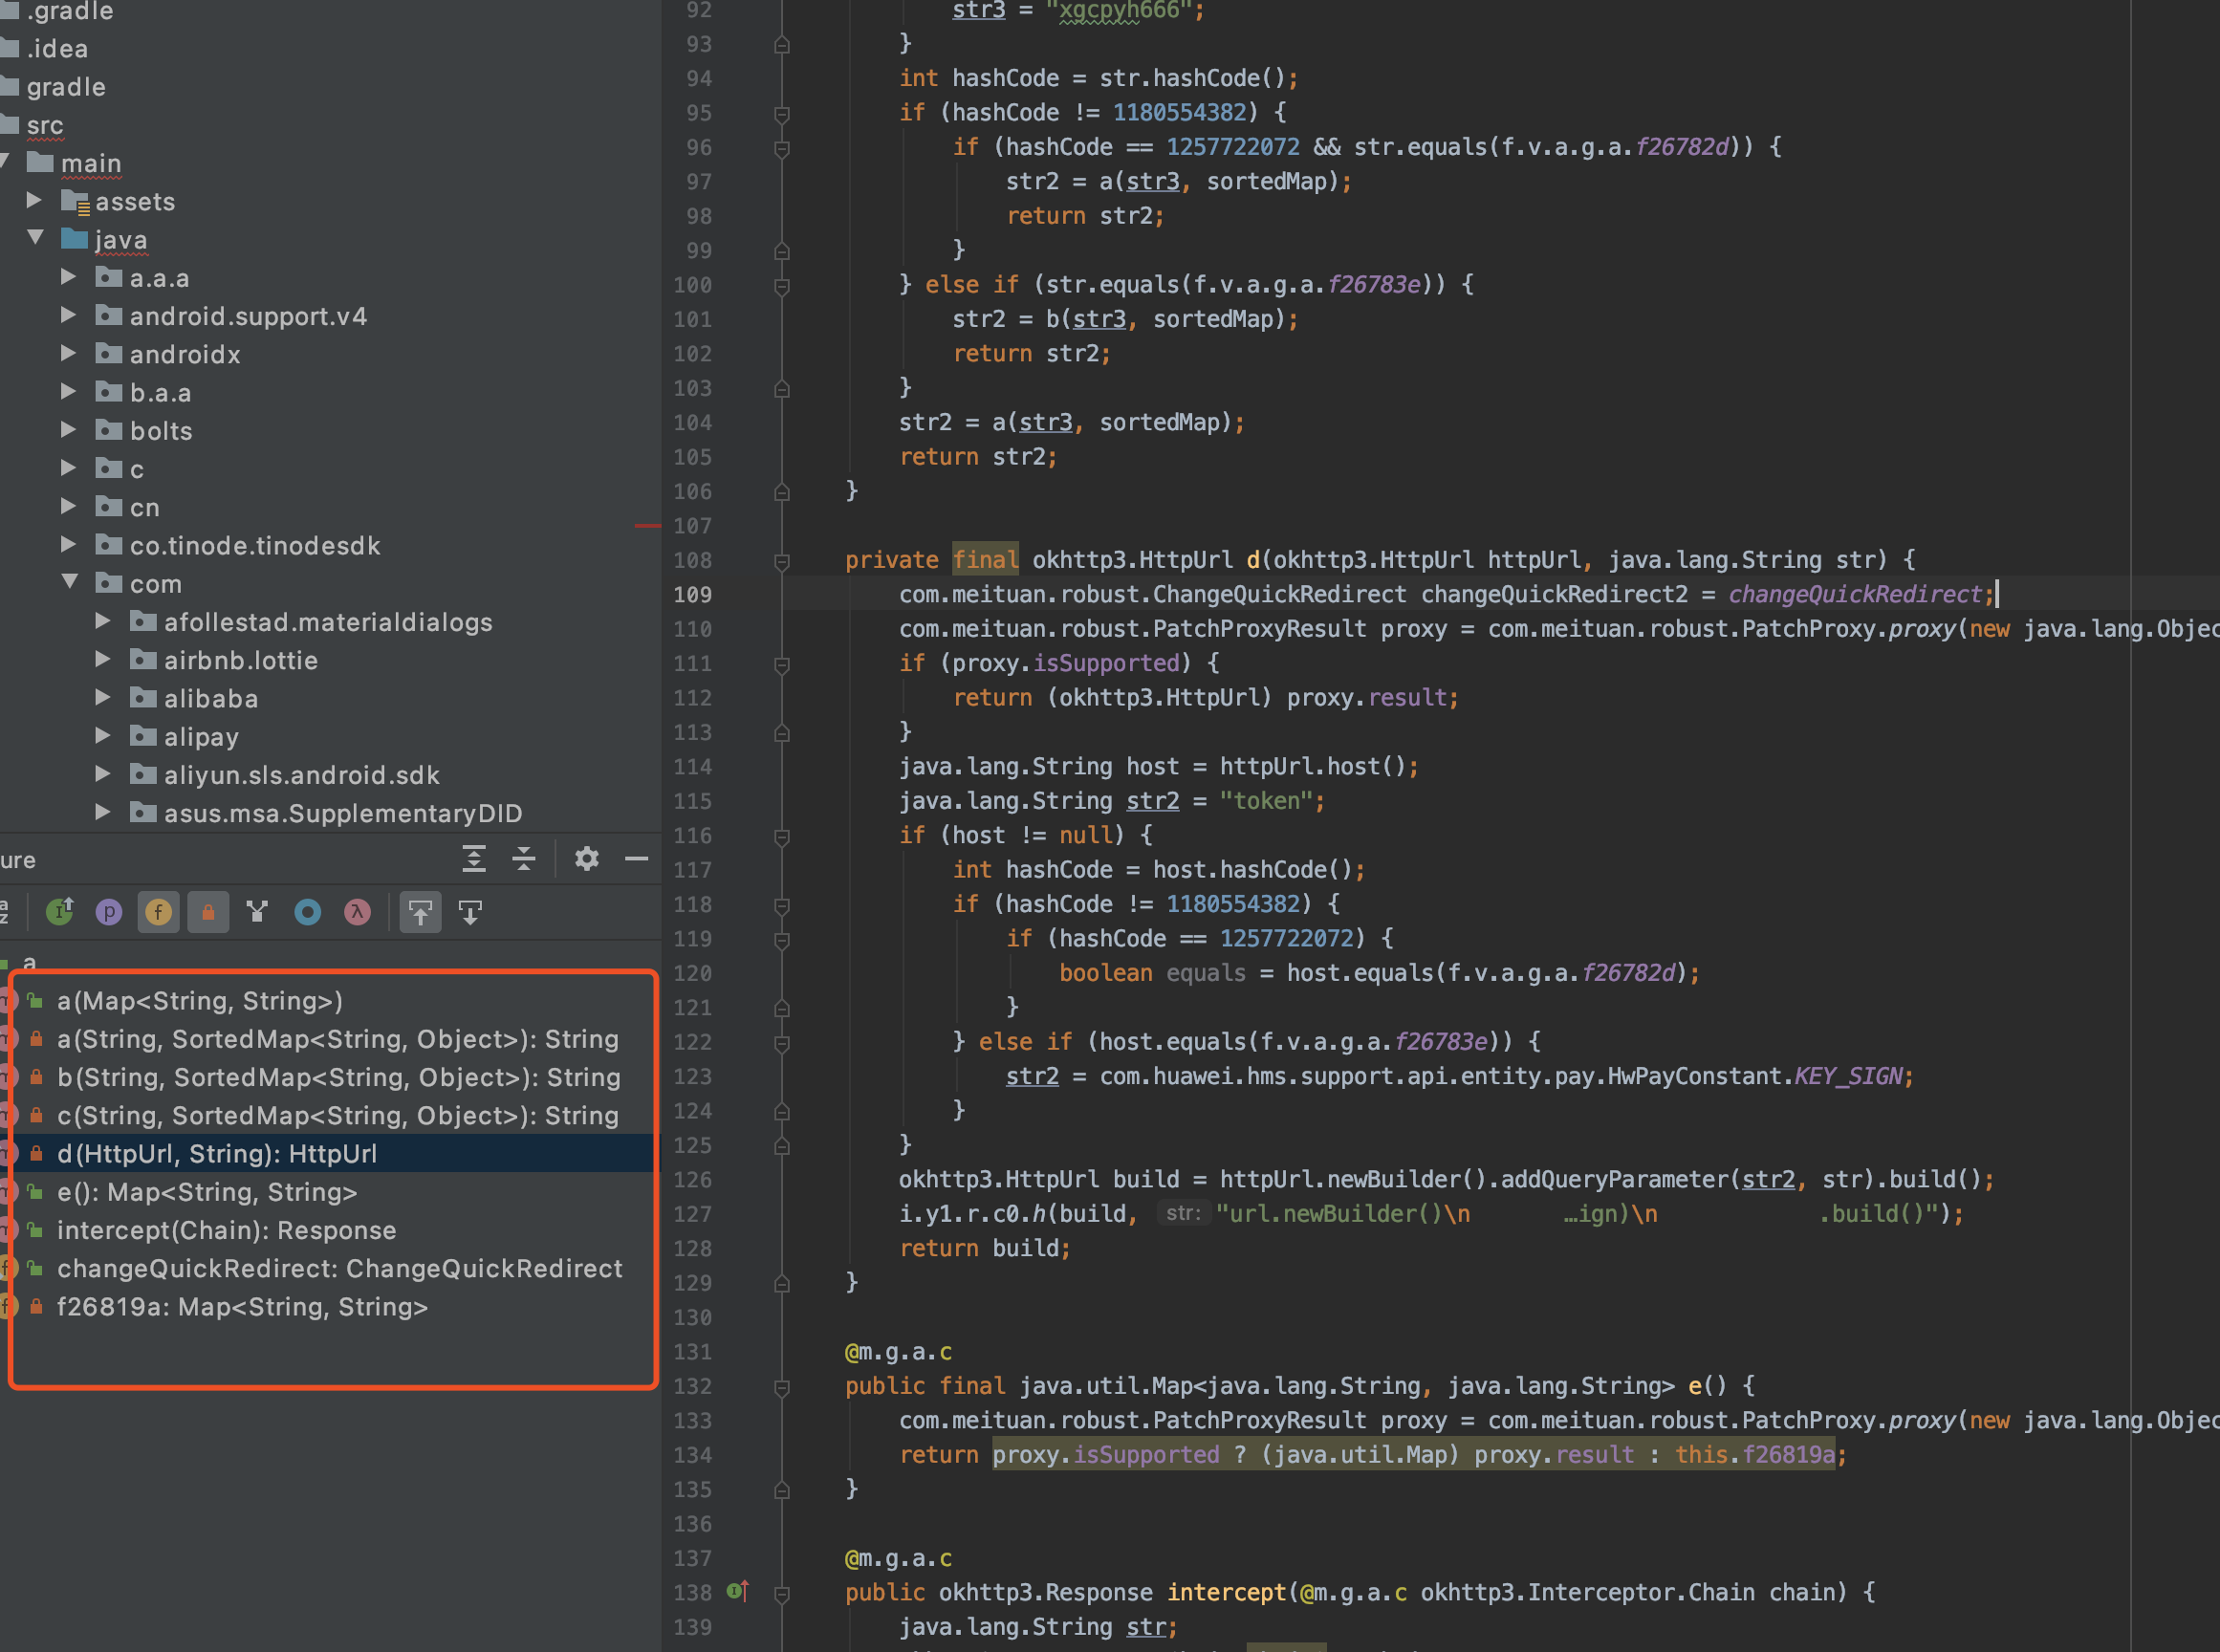The height and width of the screenshot is (1652, 2220).
Task: Click f26783e reference on line 122
Action: (x=1440, y=1042)
